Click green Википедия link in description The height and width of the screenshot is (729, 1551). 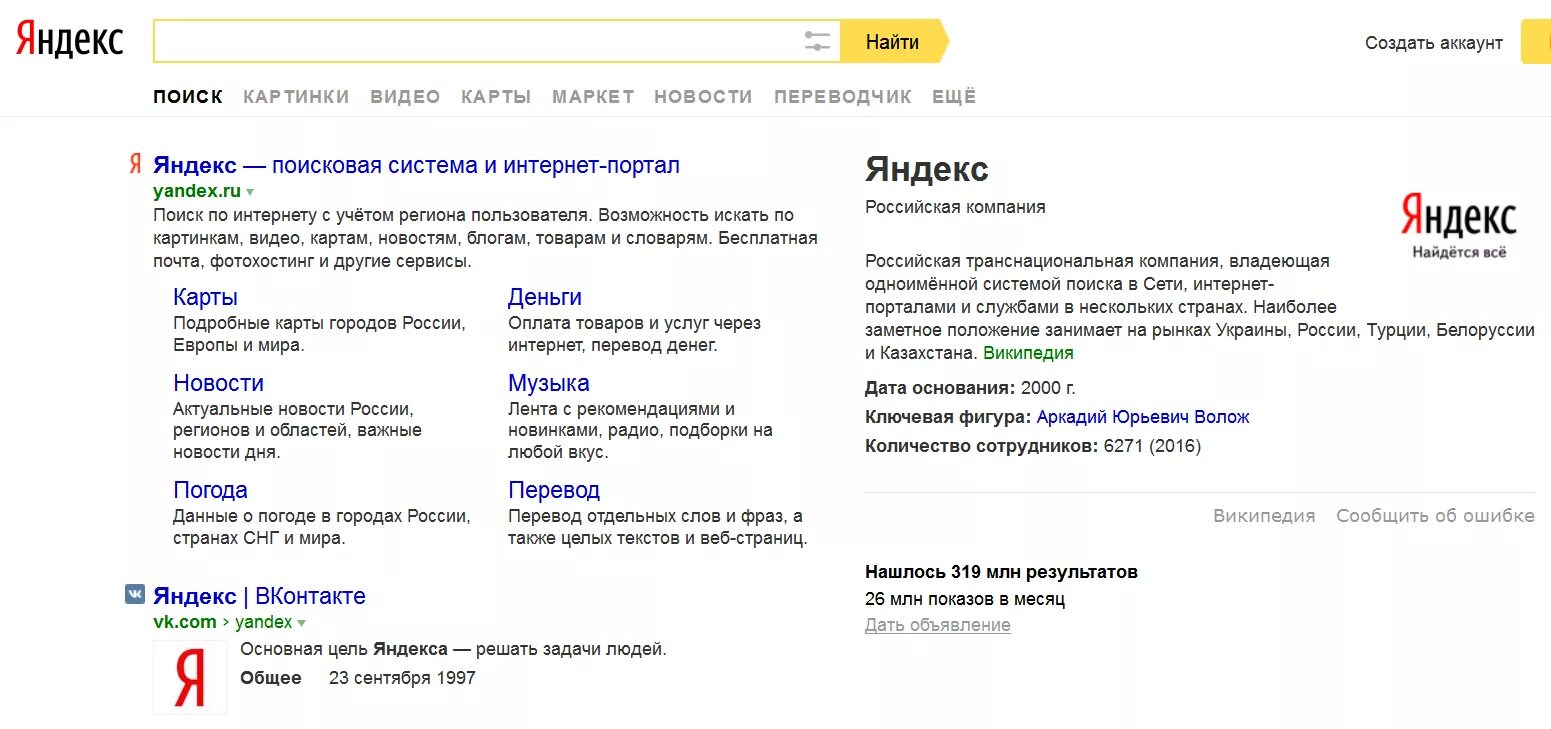click(1028, 353)
